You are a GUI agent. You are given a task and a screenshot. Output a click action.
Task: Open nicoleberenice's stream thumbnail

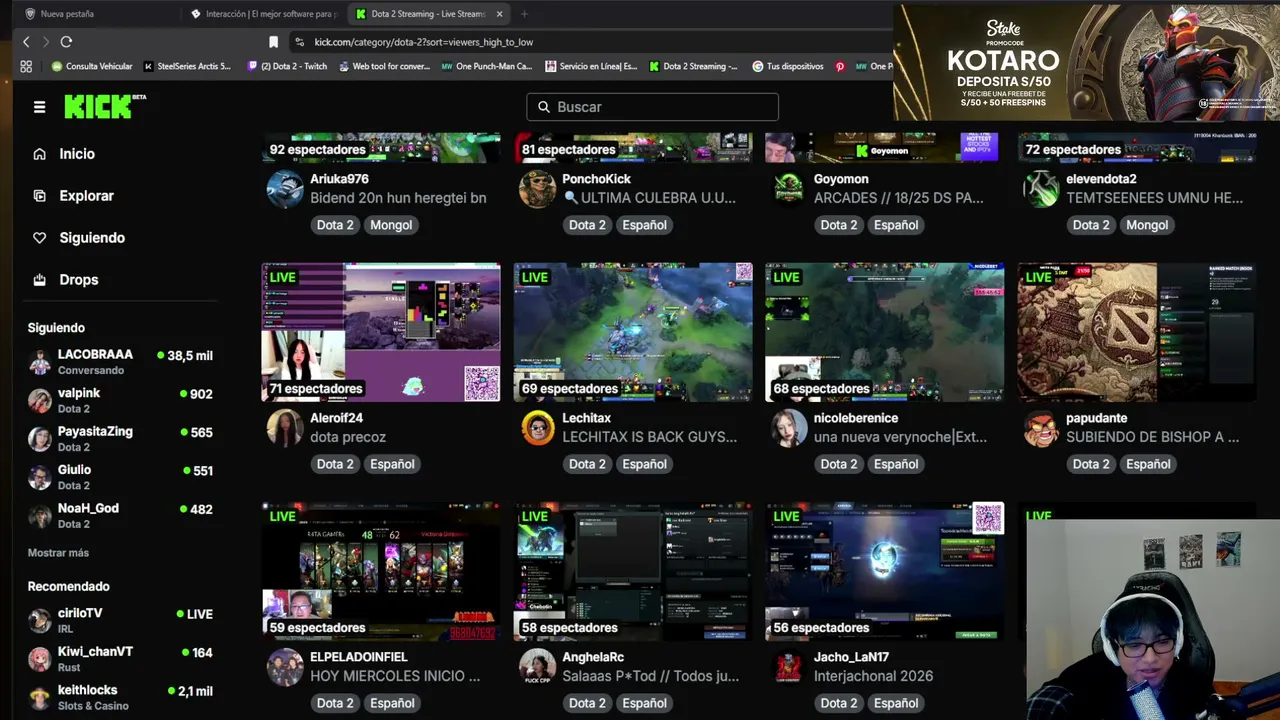click(885, 332)
